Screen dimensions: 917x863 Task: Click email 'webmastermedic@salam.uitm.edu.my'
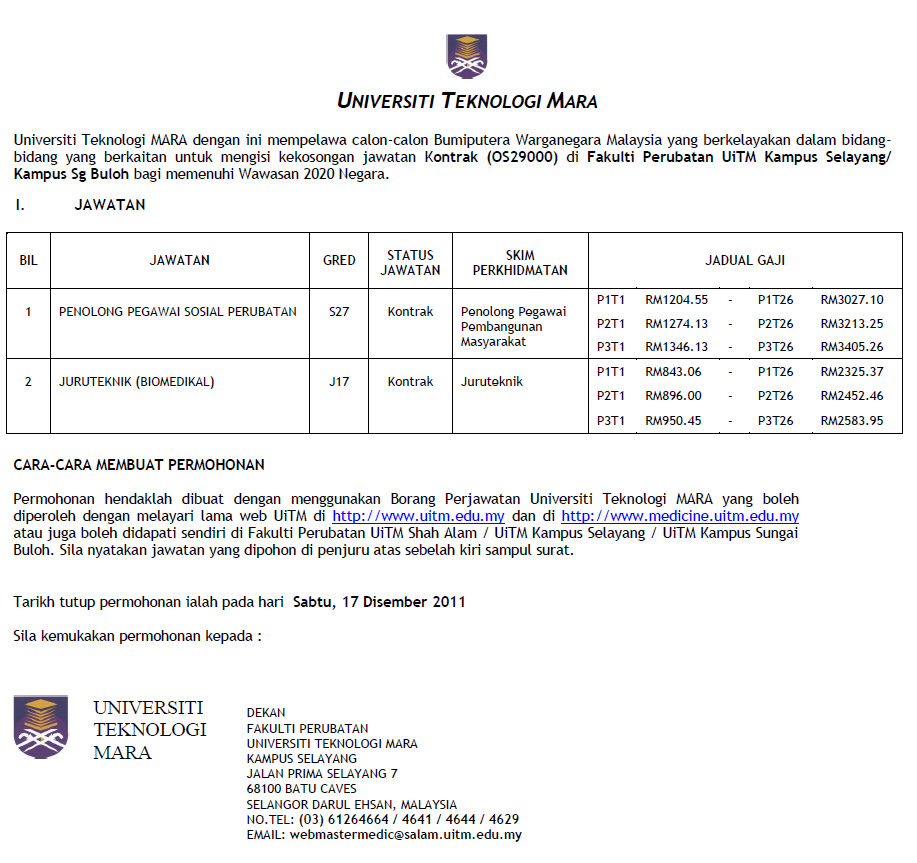coord(405,835)
